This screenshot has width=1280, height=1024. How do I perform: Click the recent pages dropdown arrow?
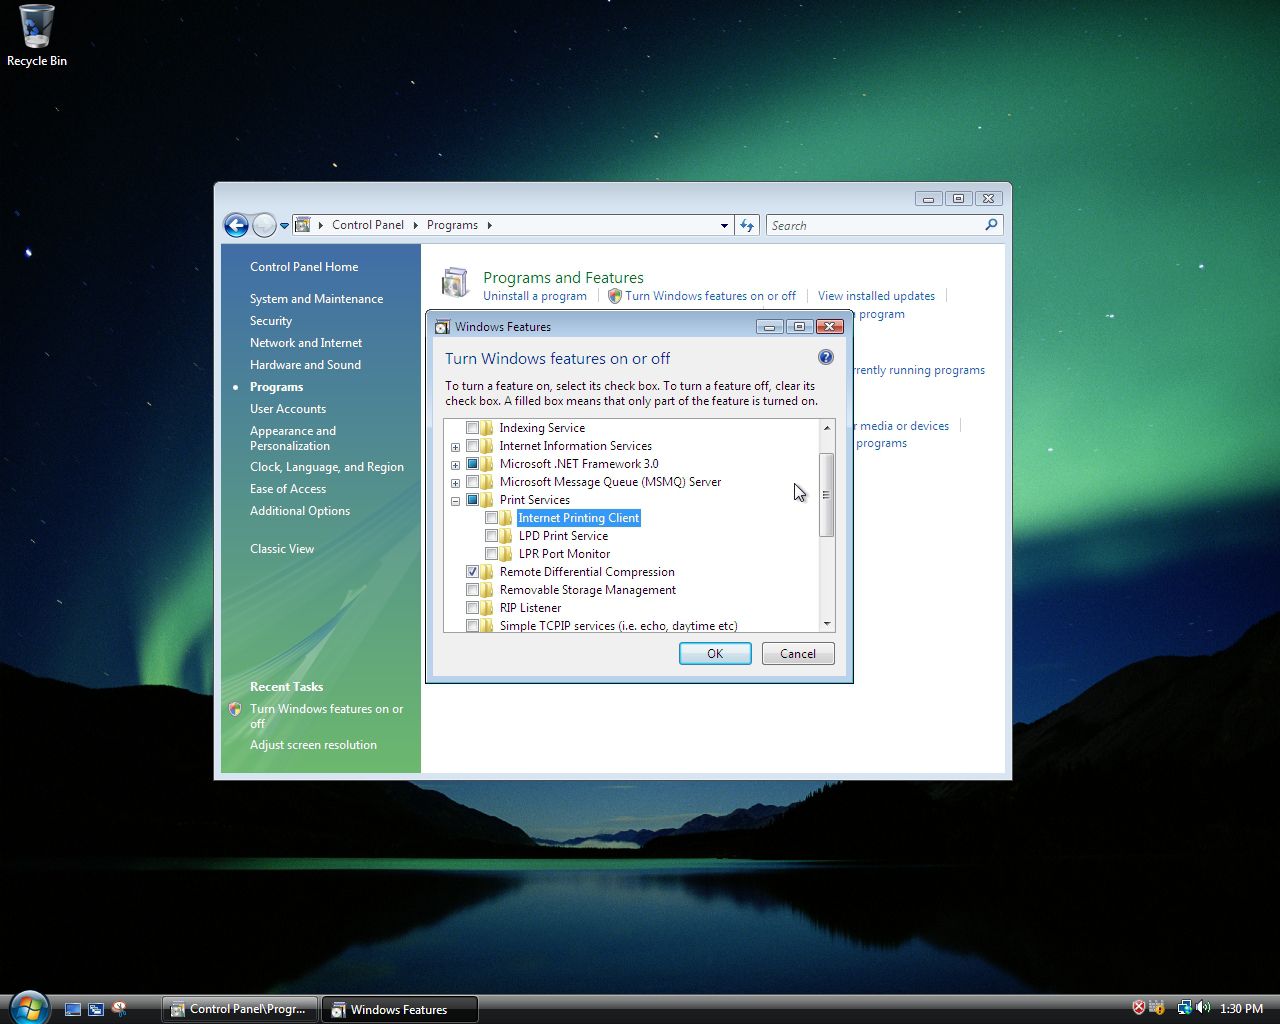click(284, 226)
